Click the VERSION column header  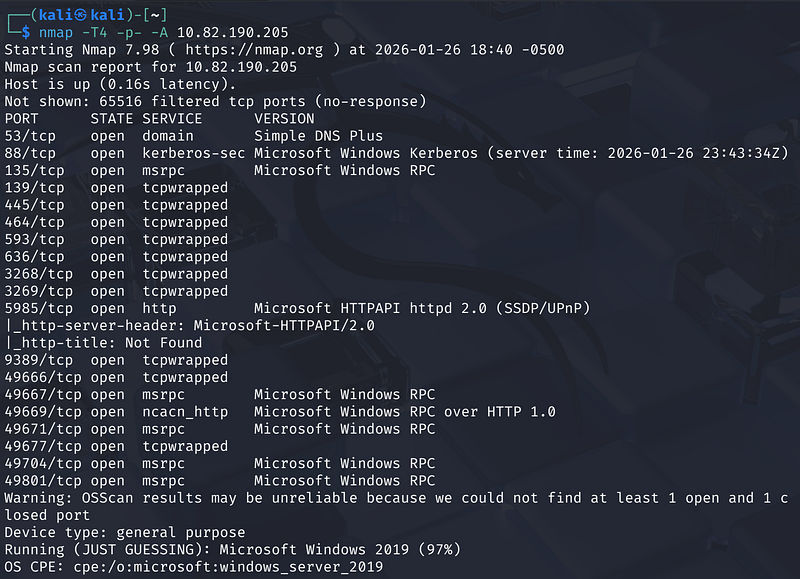(284, 118)
